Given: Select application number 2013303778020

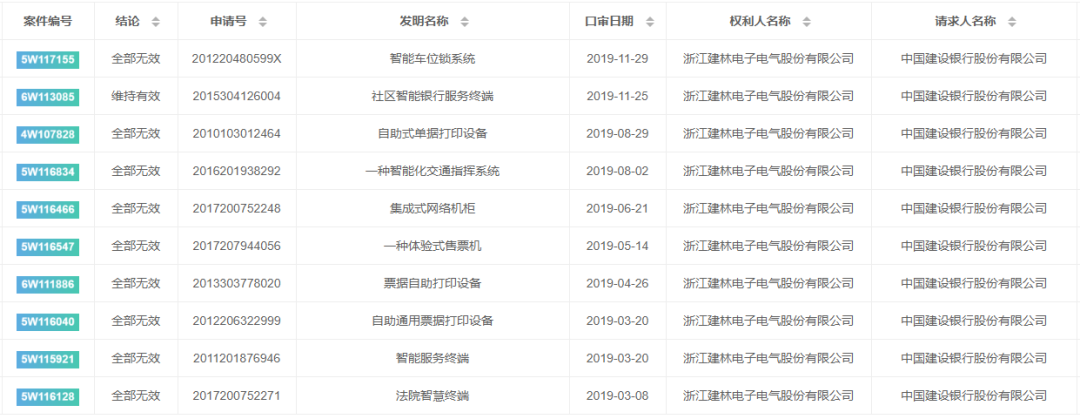Looking at the screenshot, I should [237, 283].
